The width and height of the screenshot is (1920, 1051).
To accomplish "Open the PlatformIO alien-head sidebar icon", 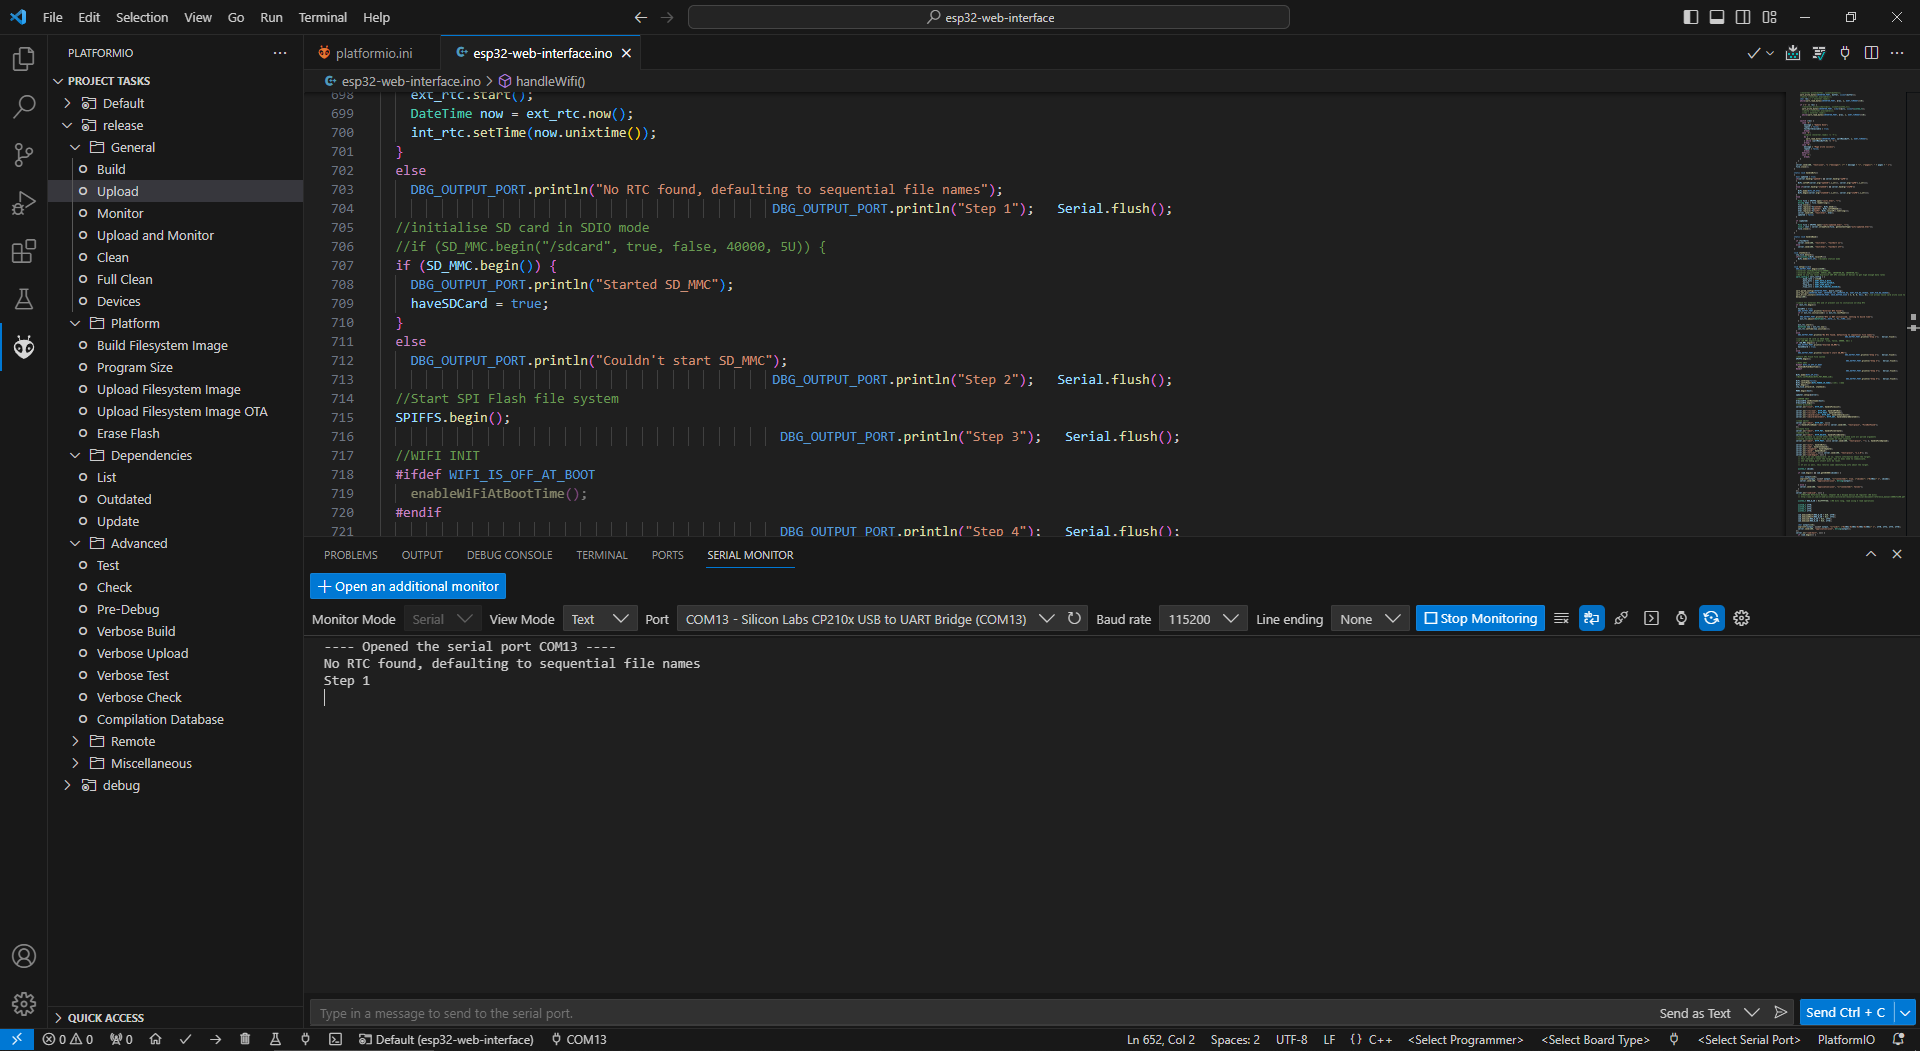I will tap(24, 347).
